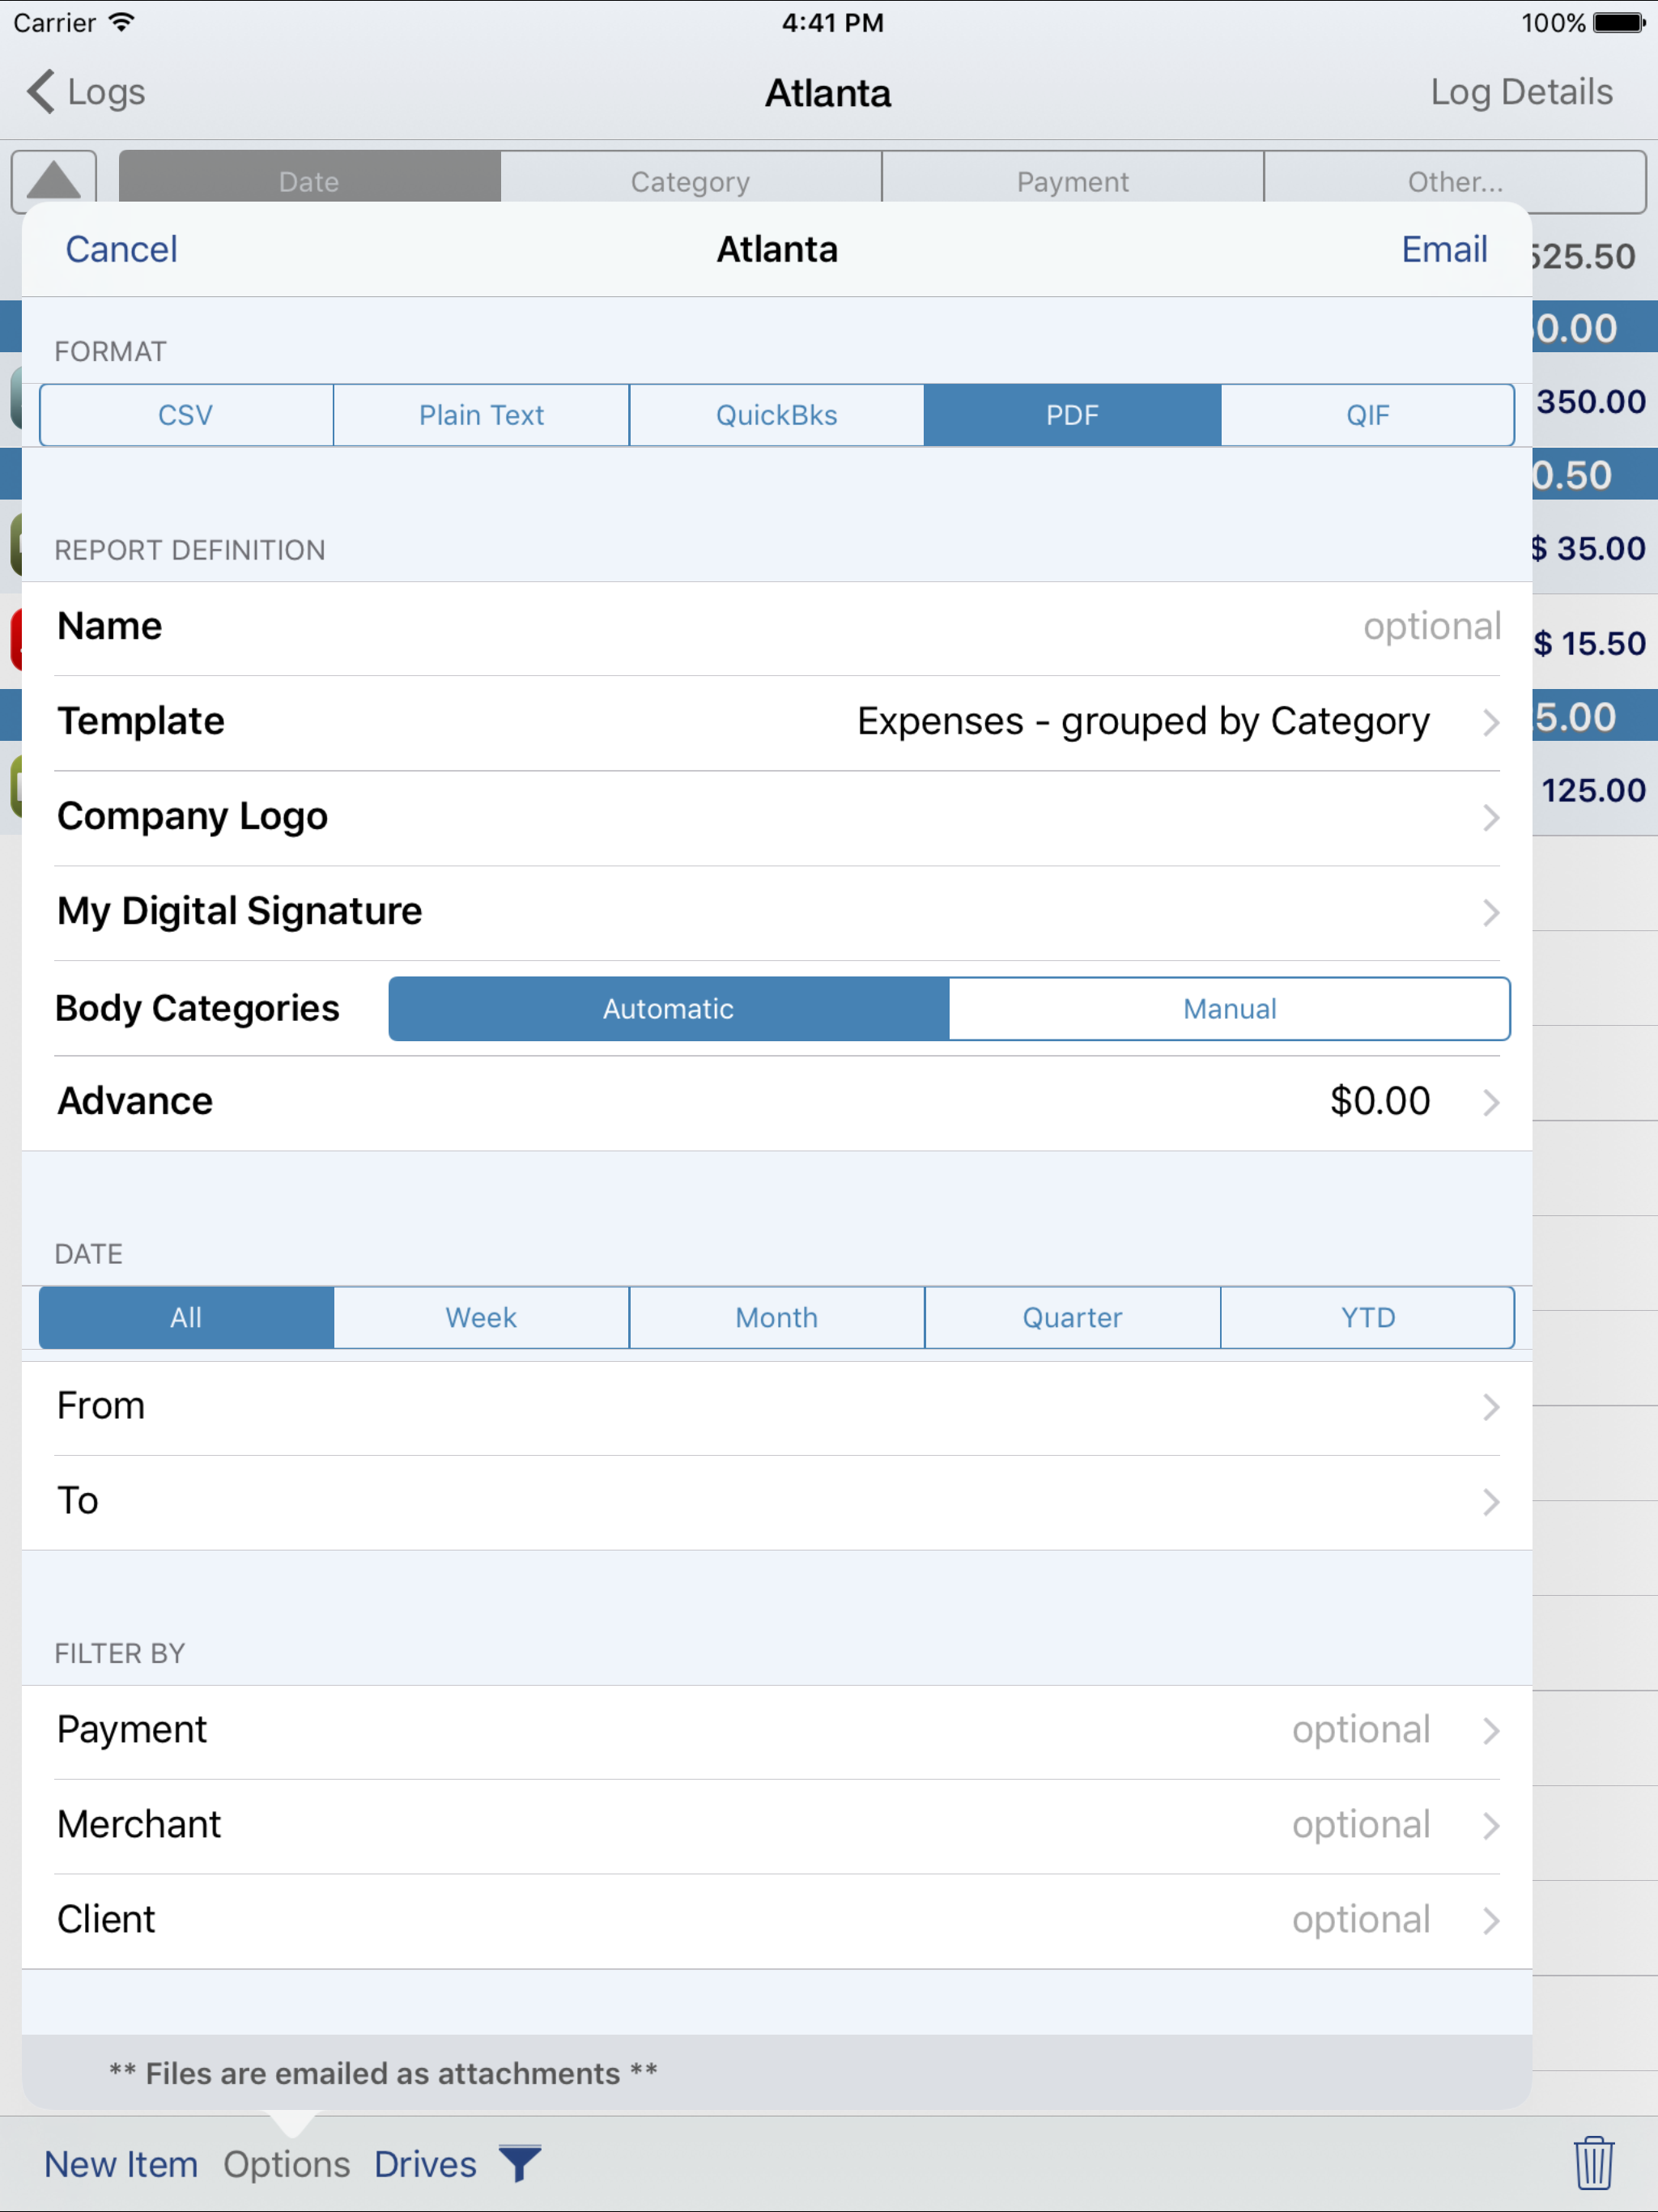
Task: Switch Body Categories to Manual
Action: [1228, 1008]
